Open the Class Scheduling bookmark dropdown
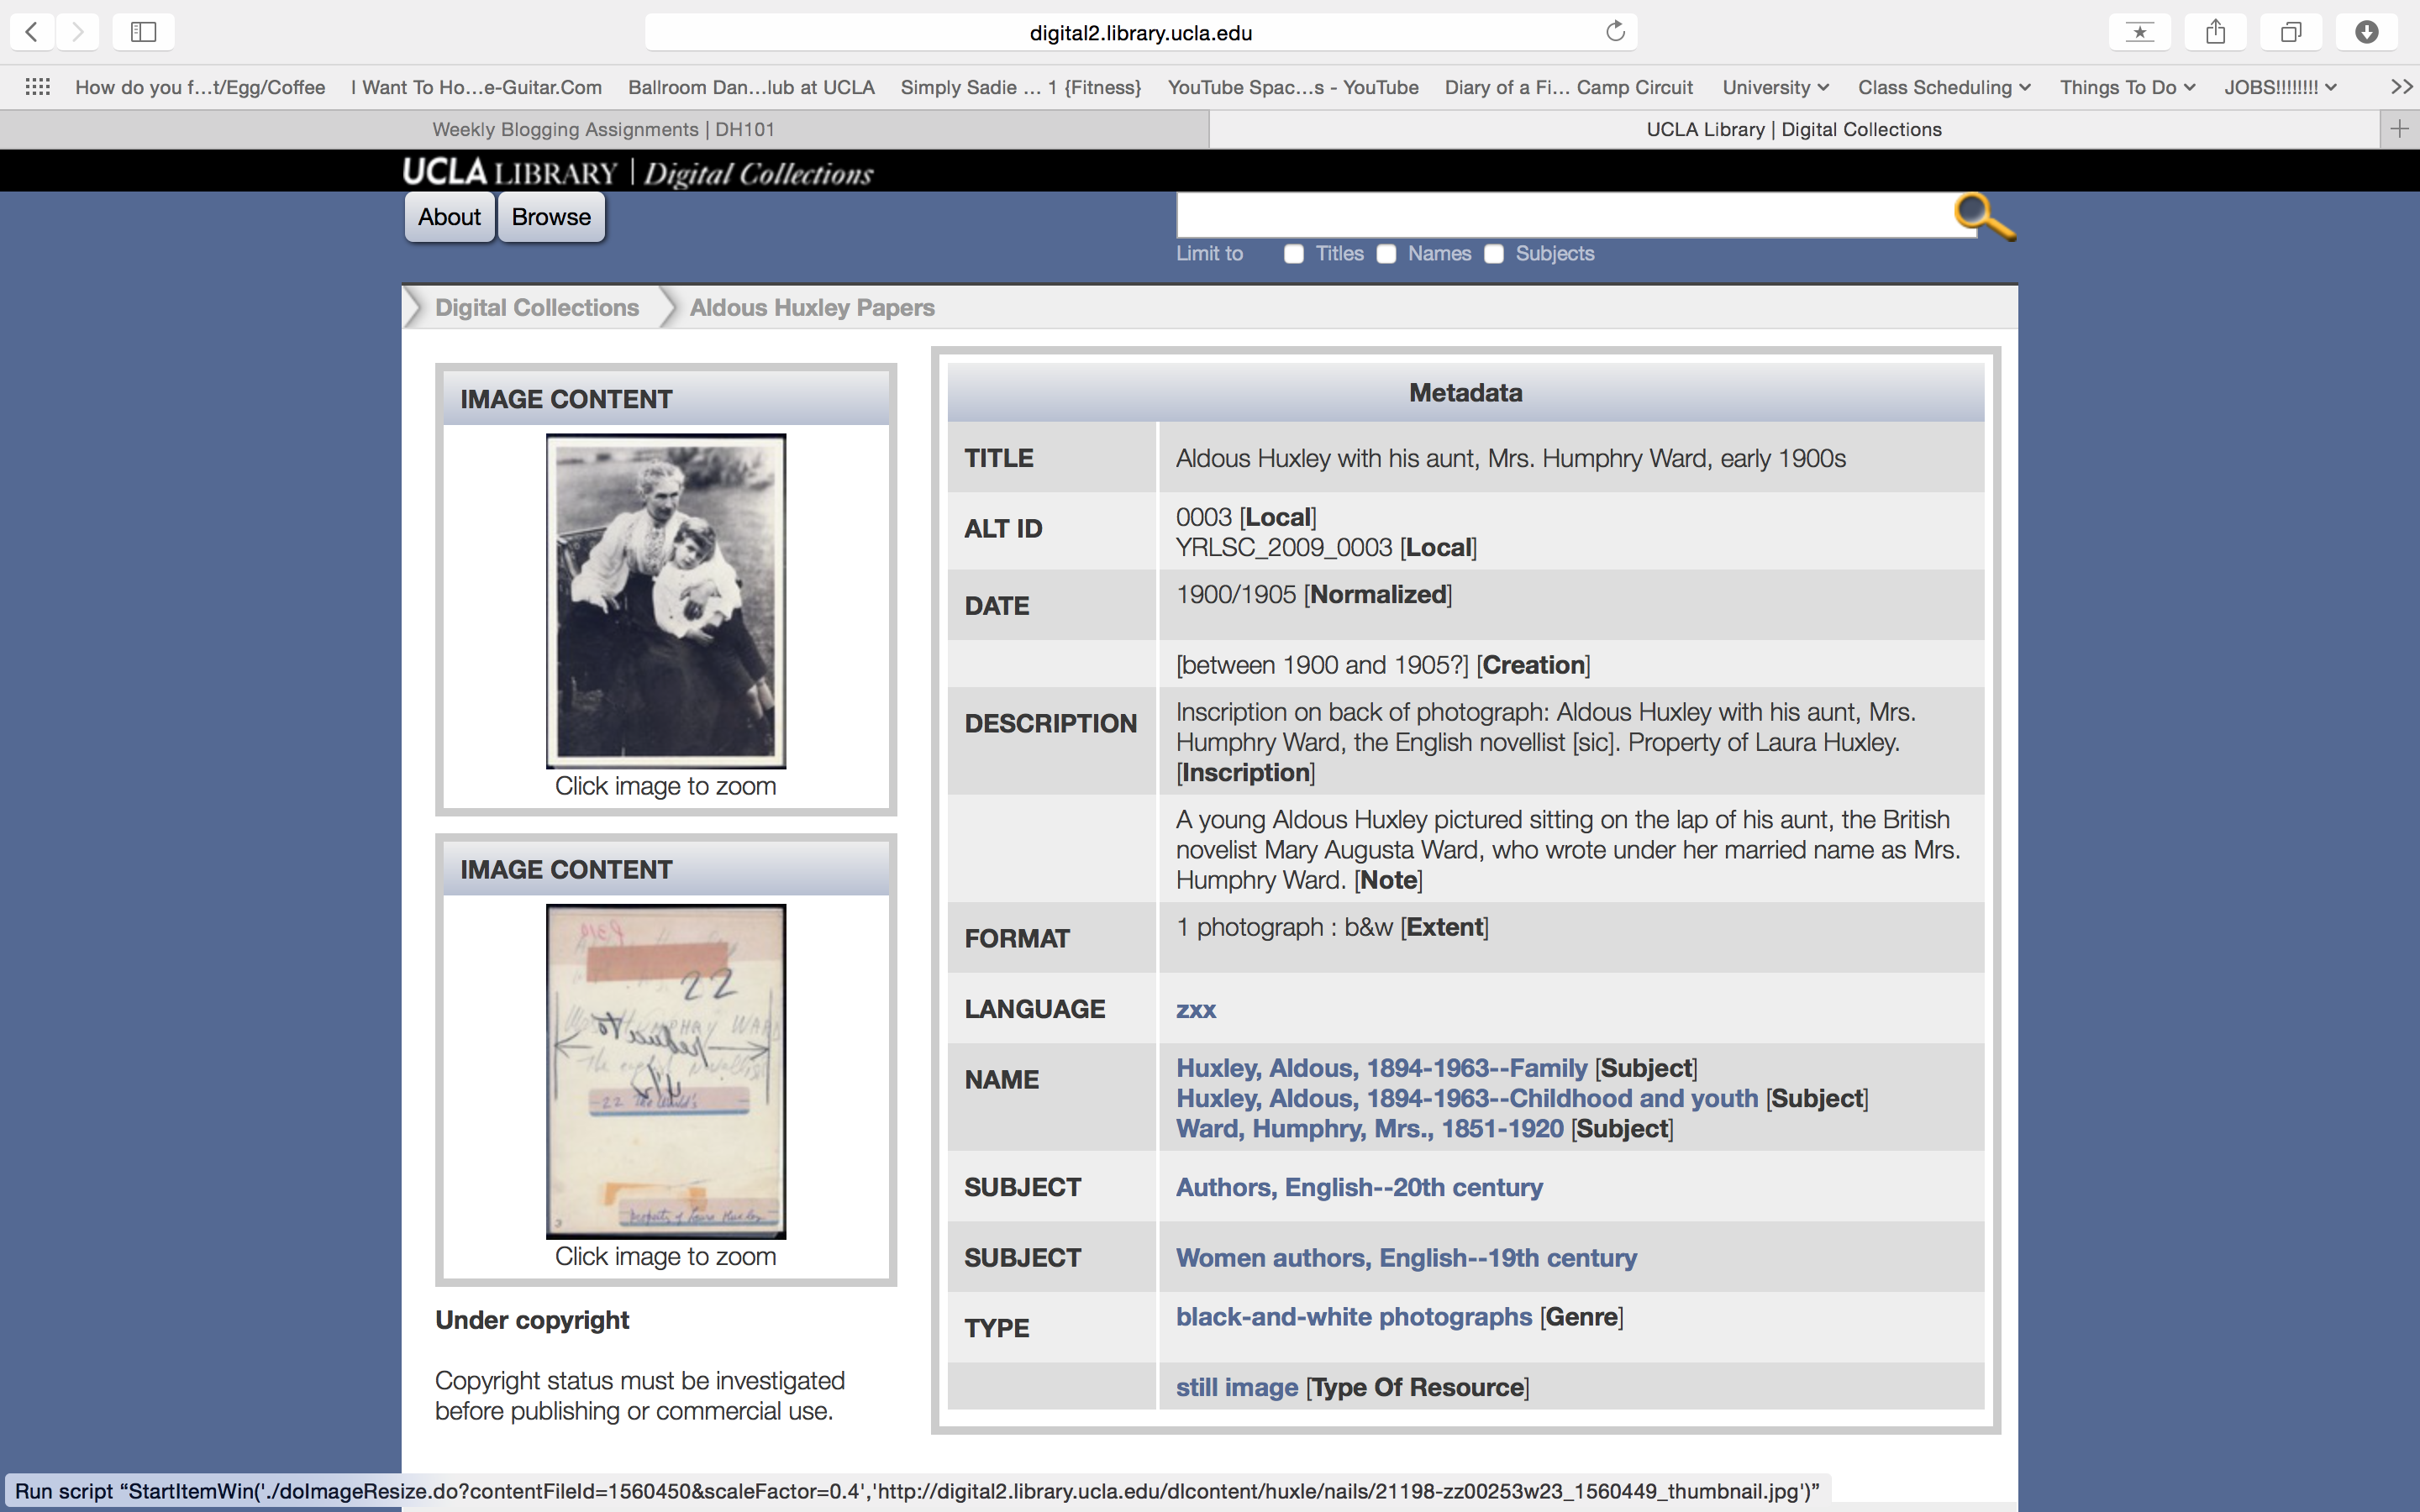This screenshot has height=1512, width=2420. pos(1943,87)
